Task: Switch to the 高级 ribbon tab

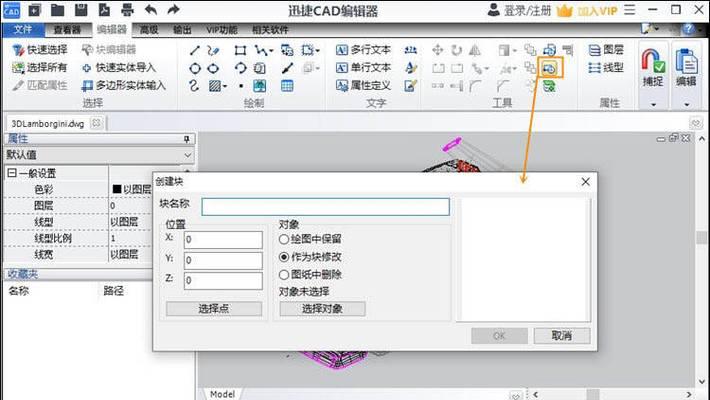Action: click(149, 30)
